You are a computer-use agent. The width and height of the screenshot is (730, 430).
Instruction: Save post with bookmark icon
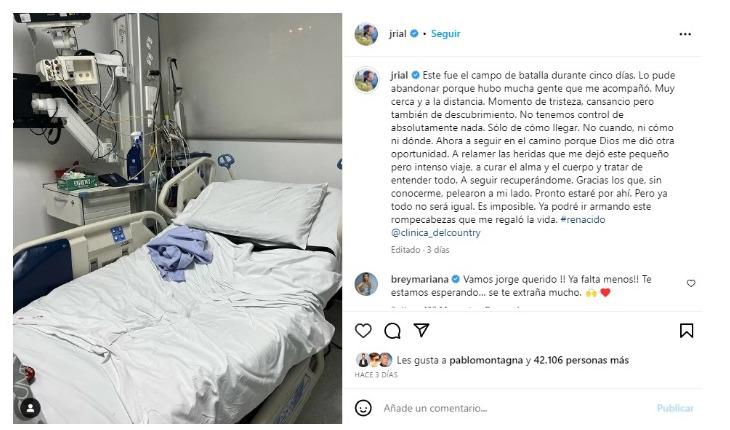click(686, 331)
